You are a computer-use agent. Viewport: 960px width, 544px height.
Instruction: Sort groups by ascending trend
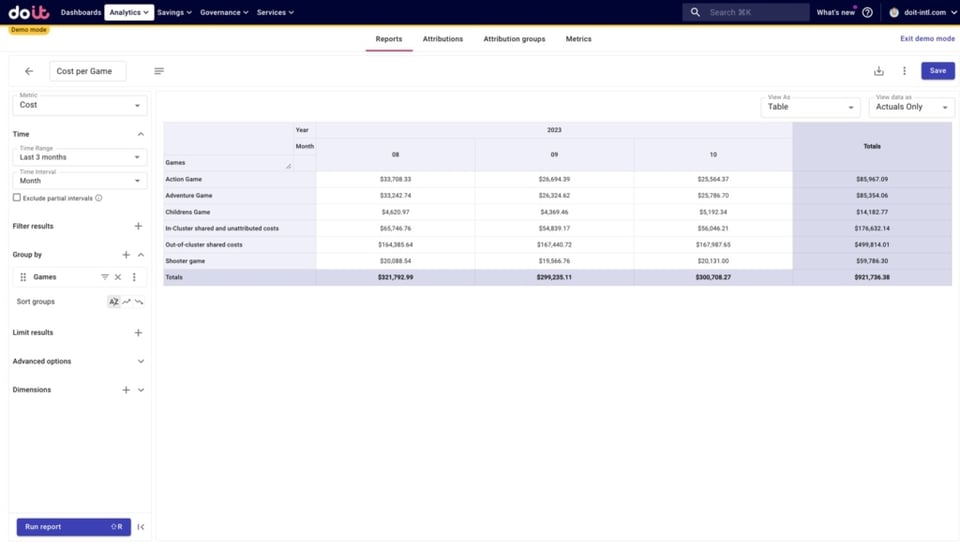coord(127,302)
